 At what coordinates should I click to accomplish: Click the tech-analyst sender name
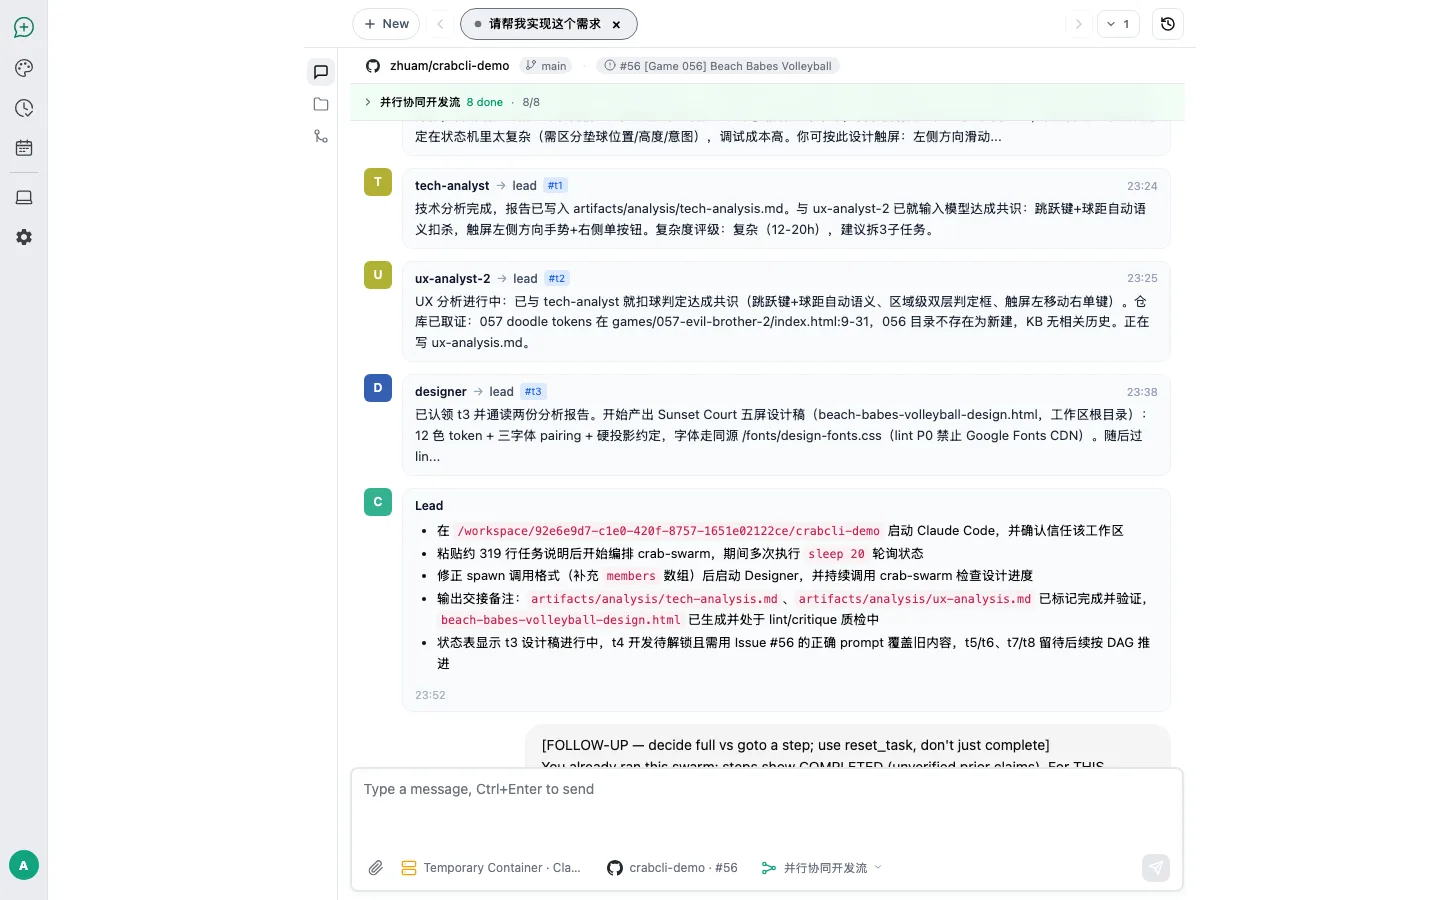click(x=452, y=185)
